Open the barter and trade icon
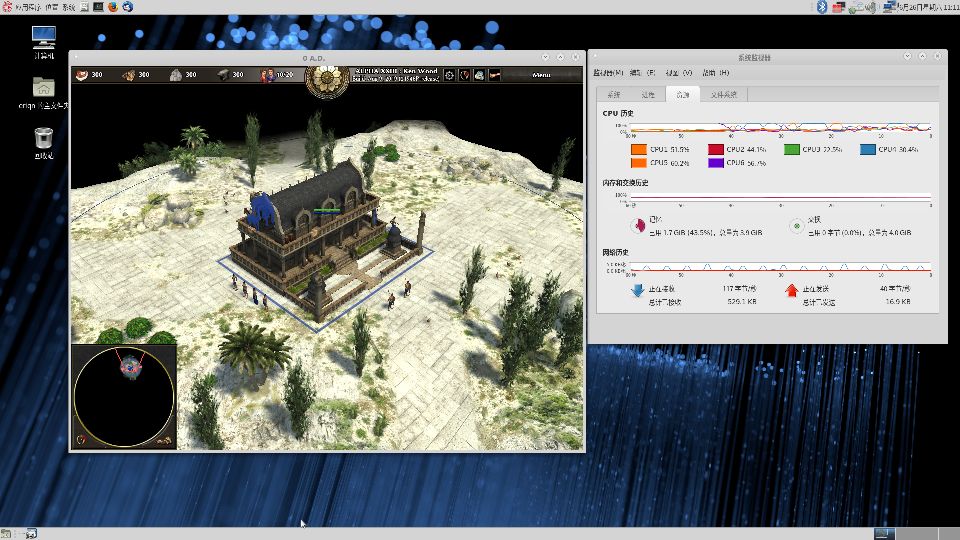Viewport: 960px width, 540px height. (x=479, y=75)
